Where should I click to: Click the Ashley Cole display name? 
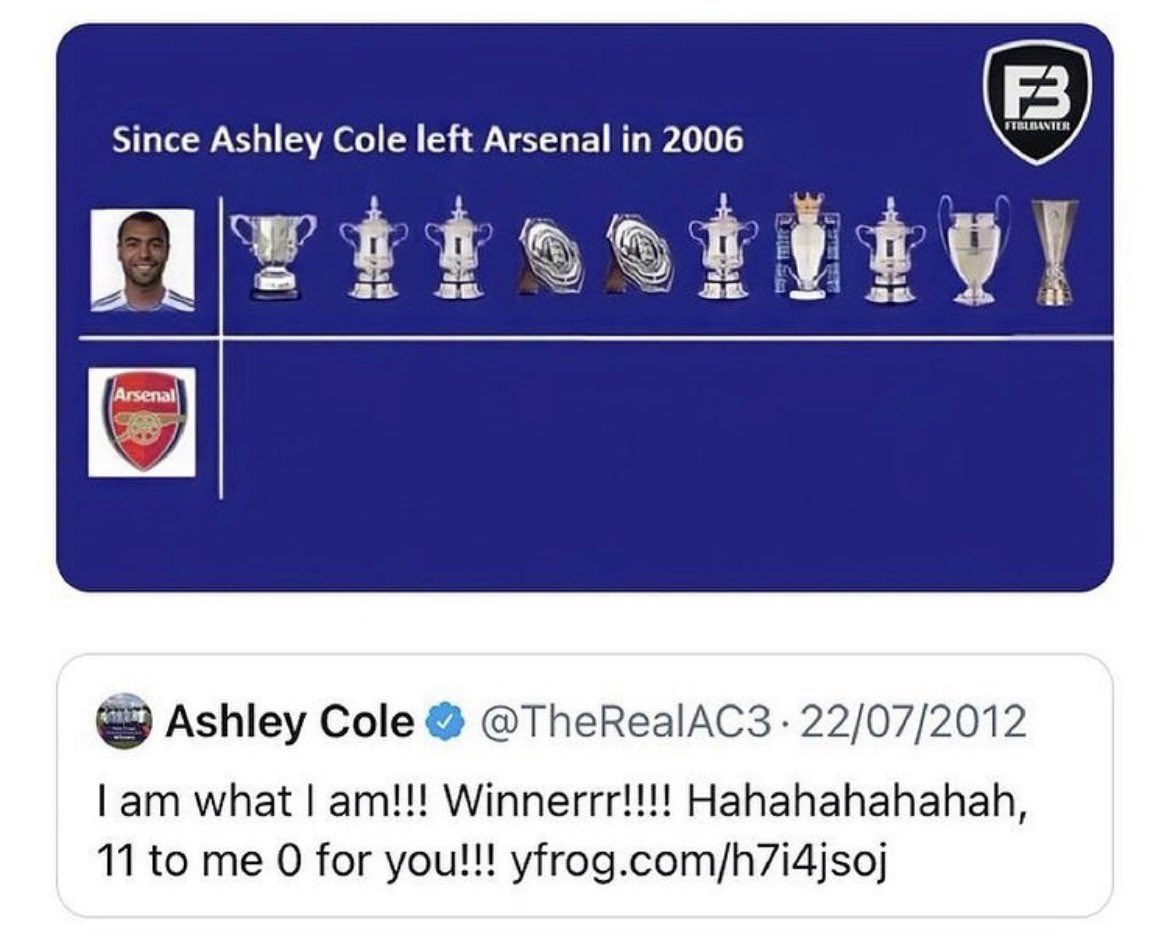[289, 722]
